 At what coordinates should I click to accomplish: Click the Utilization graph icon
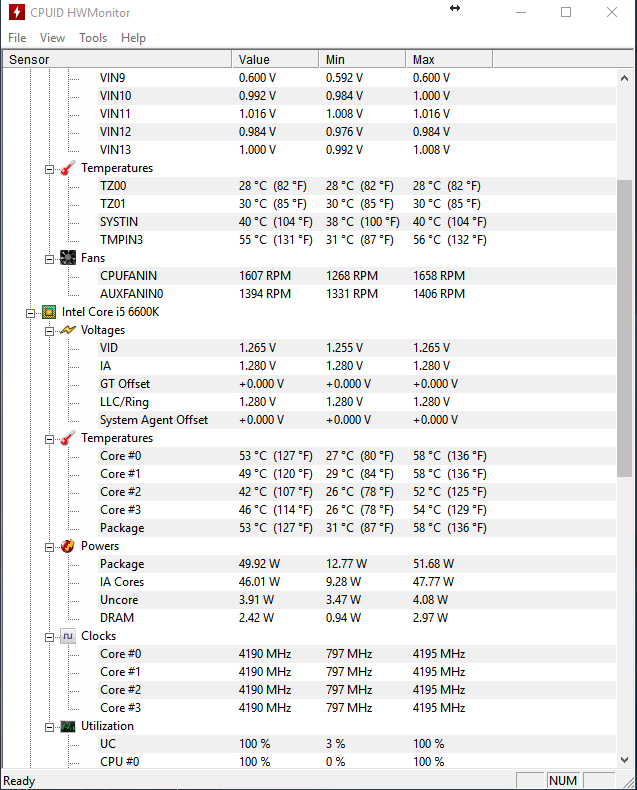[x=68, y=726]
